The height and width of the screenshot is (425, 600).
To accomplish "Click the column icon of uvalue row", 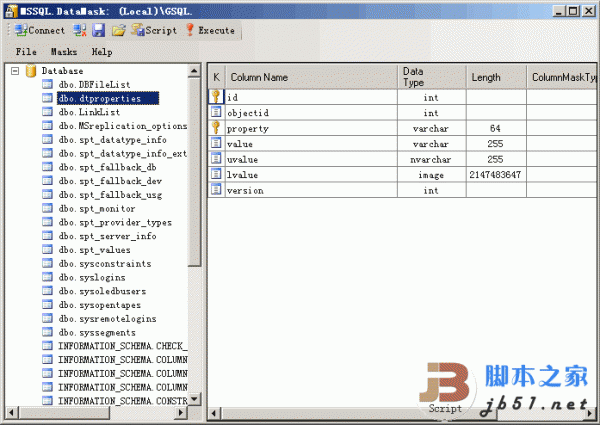I will (216, 159).
